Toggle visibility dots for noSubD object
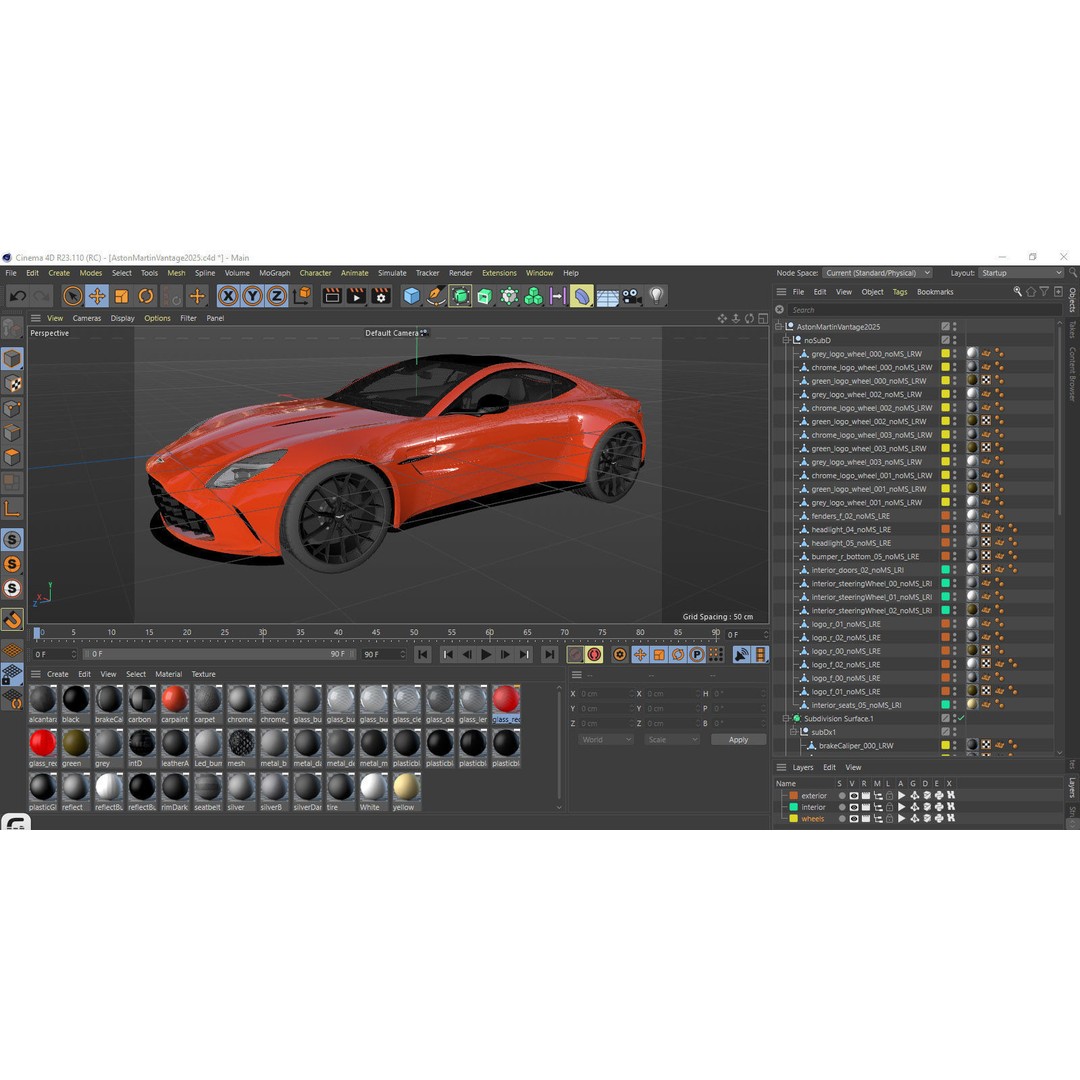This screenshot has height=1080, width=1080. pyautogui.click(x=955, y=340)
